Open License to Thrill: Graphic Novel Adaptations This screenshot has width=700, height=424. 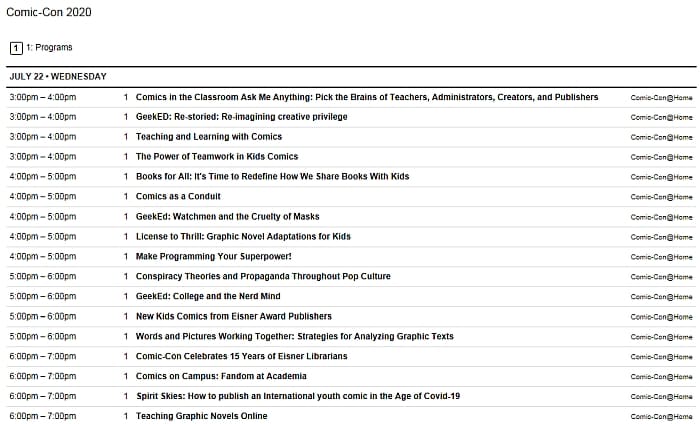243,237
